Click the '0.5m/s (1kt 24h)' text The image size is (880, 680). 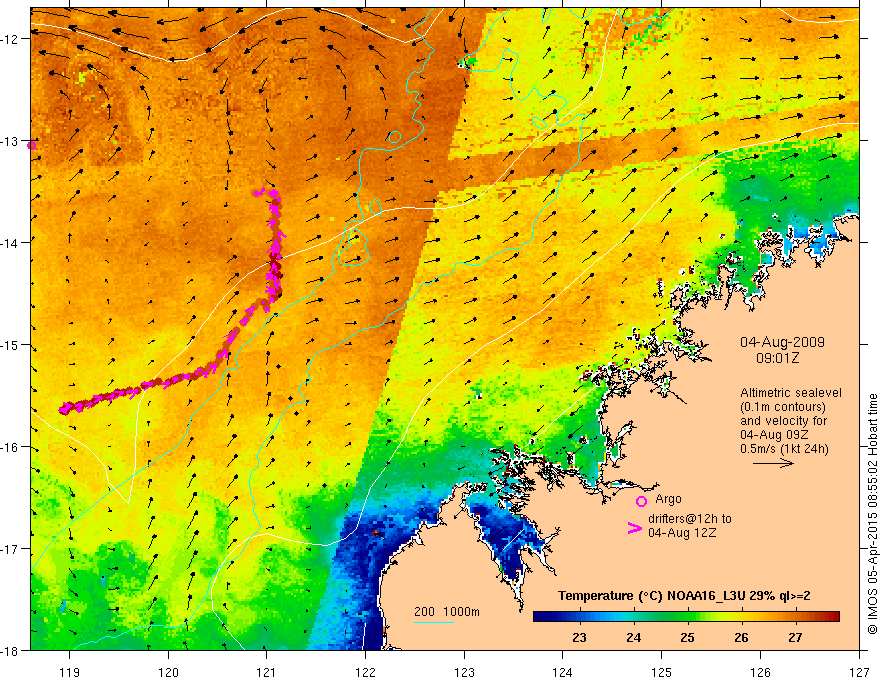(784, 449)
